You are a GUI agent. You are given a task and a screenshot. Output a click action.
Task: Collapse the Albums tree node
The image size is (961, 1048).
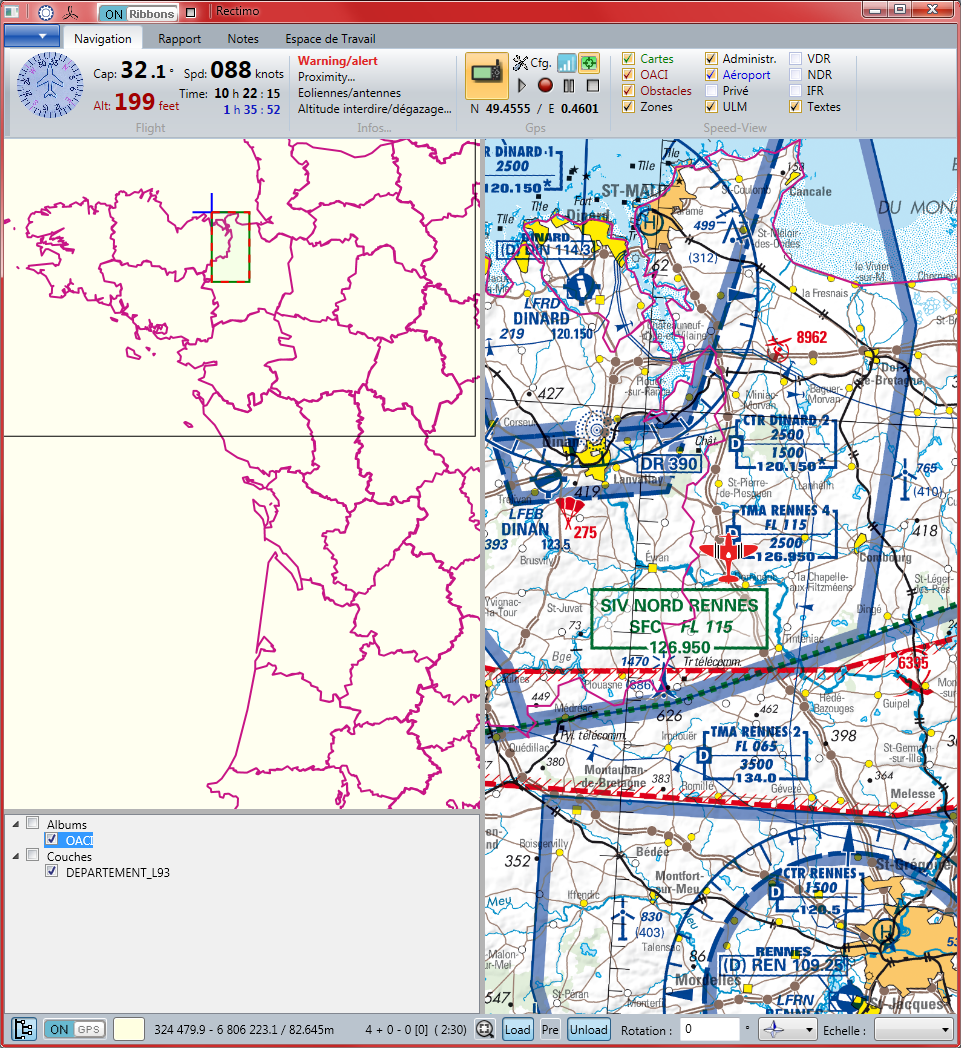pos(16,824)
